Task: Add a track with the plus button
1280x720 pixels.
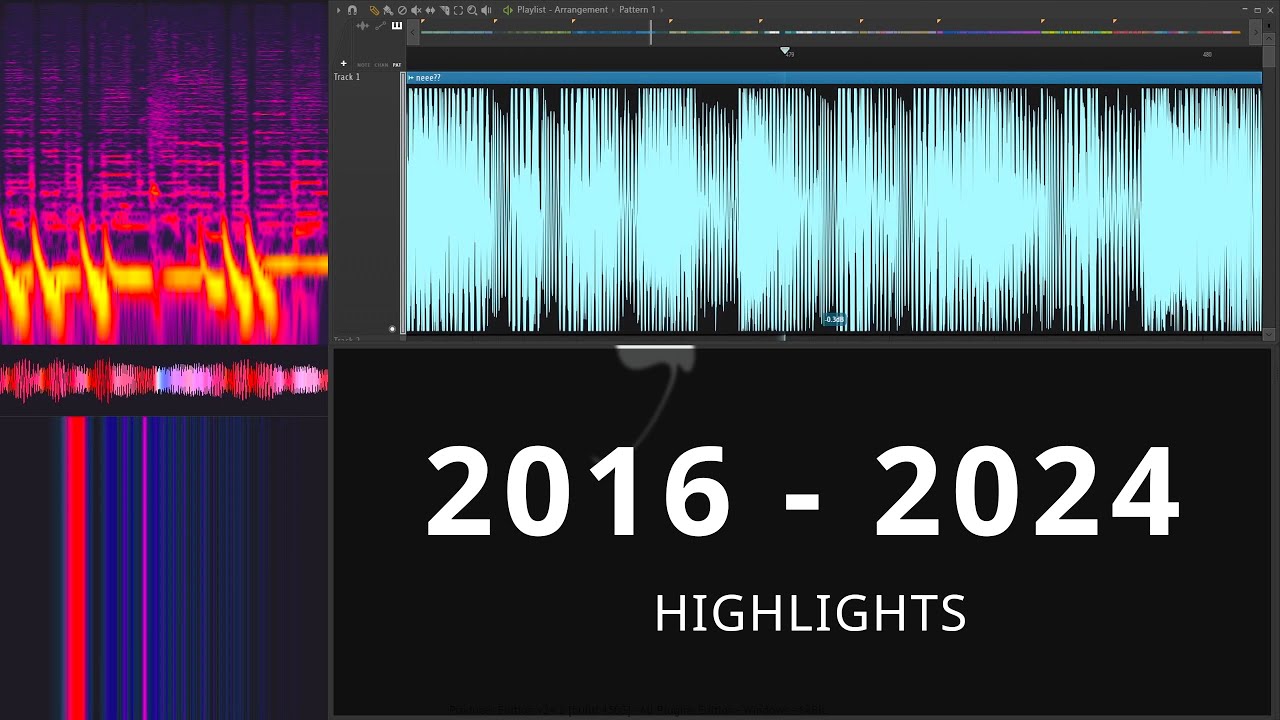Action: point(343,63)
